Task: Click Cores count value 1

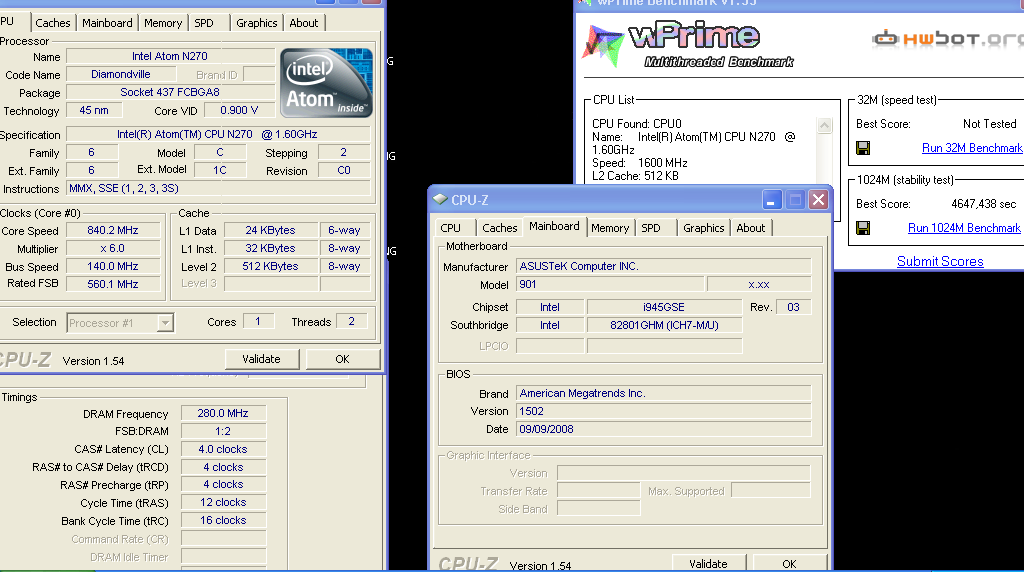Action: 258,321
